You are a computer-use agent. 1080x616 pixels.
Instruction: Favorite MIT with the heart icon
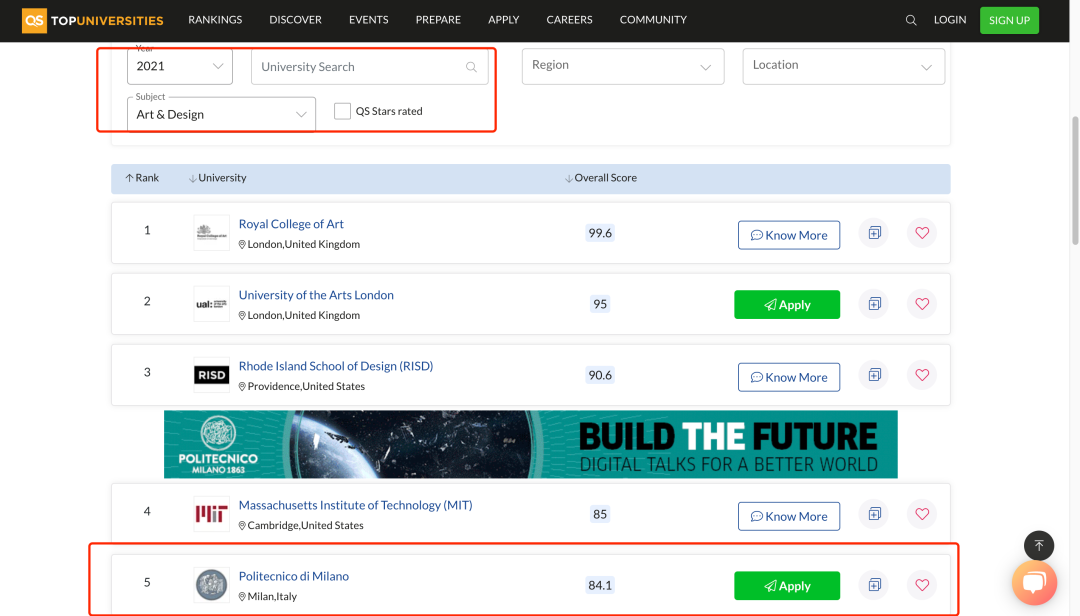click(x=922, y=514)
